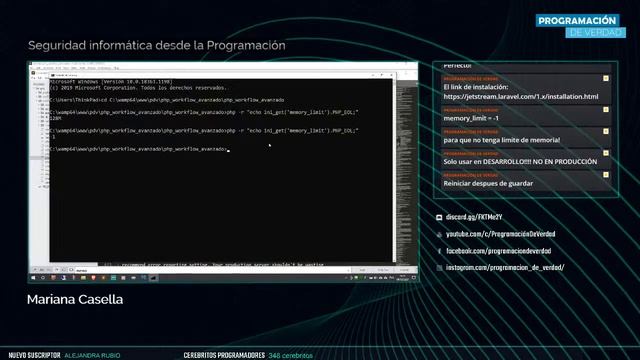This screenshot has width=640, height=360.
Task: Open the Windows Start button
Action: 33,278
